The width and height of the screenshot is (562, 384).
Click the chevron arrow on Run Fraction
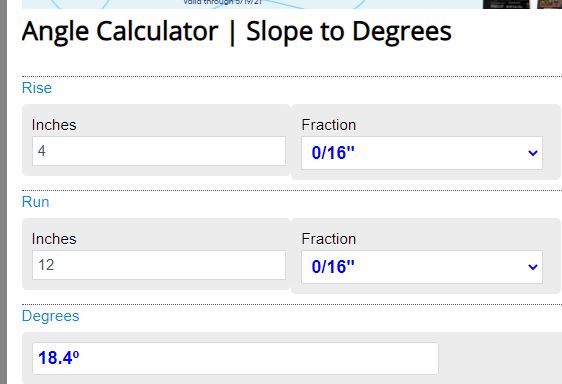533,267
